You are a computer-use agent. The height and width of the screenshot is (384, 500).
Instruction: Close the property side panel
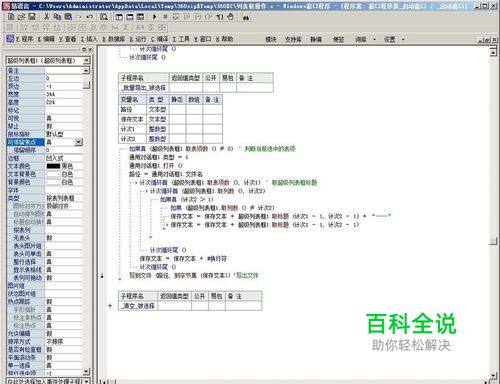pyautogui.click(x=90, y=50)
